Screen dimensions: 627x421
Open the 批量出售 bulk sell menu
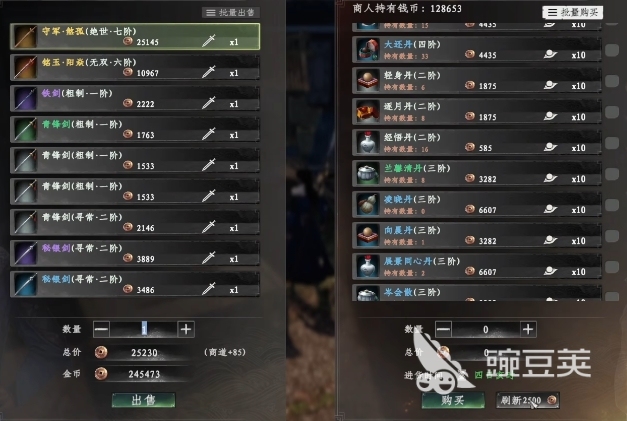coord(231,13)
